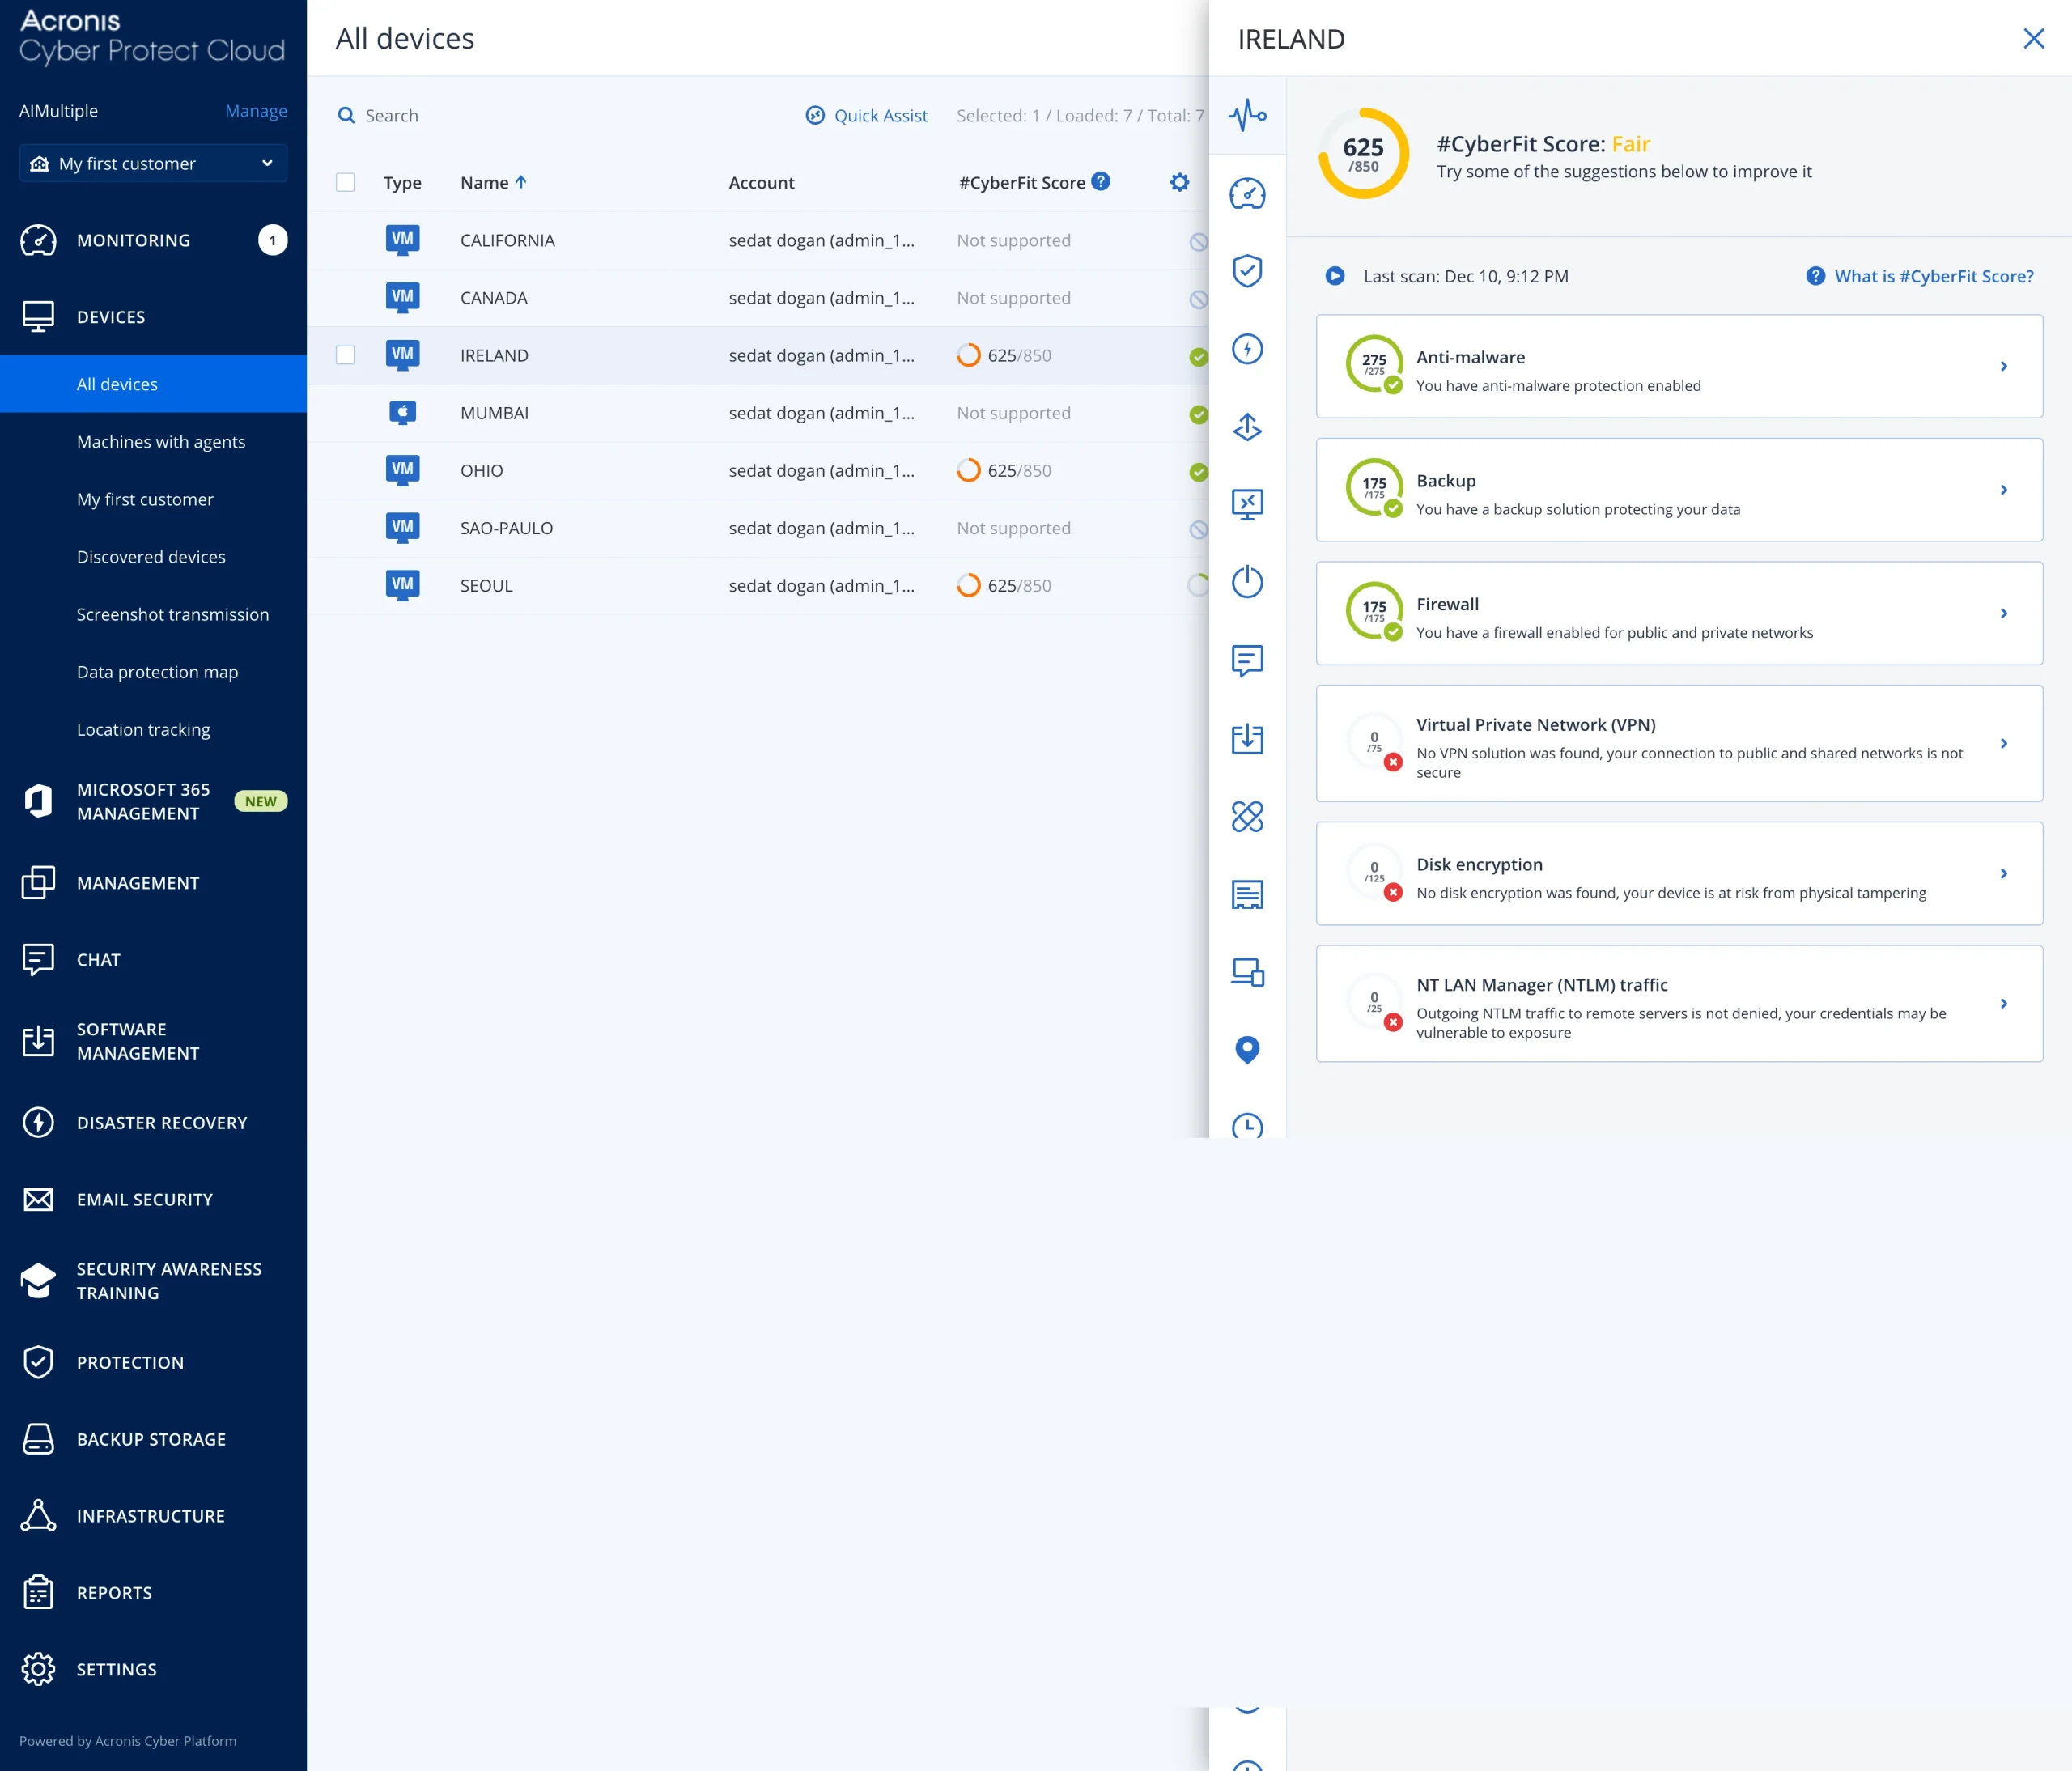This screenshot has height=1771, width=2072.
Task: Open the disaster recovery bolt icon in strip
Action: [1247, 348]
